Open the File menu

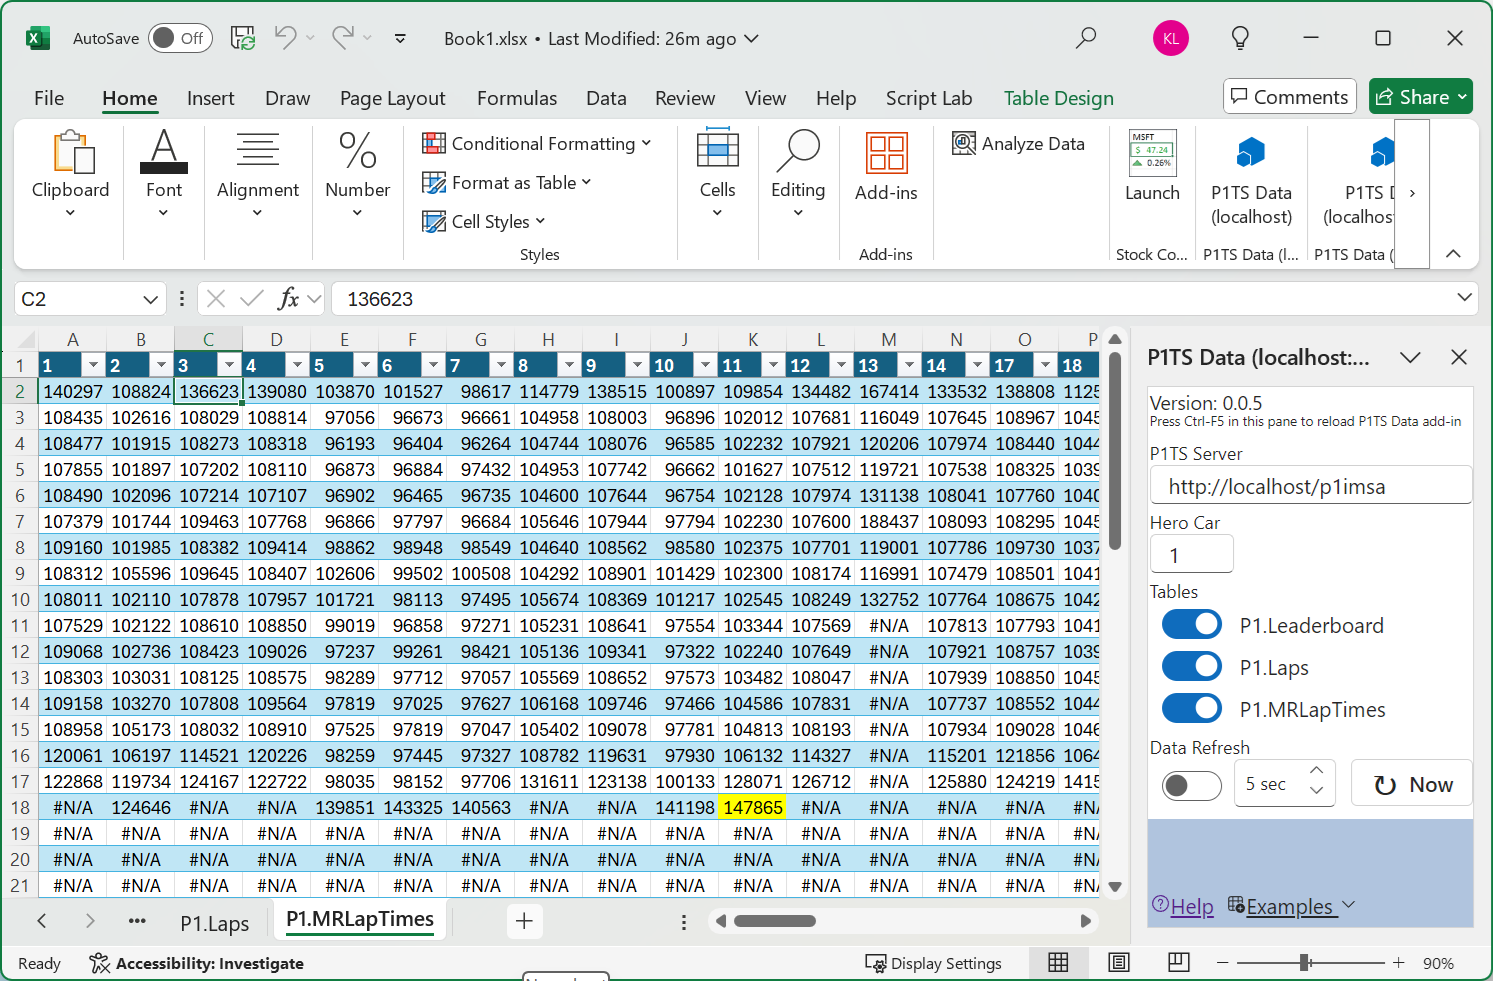click(x=49, y=98)
